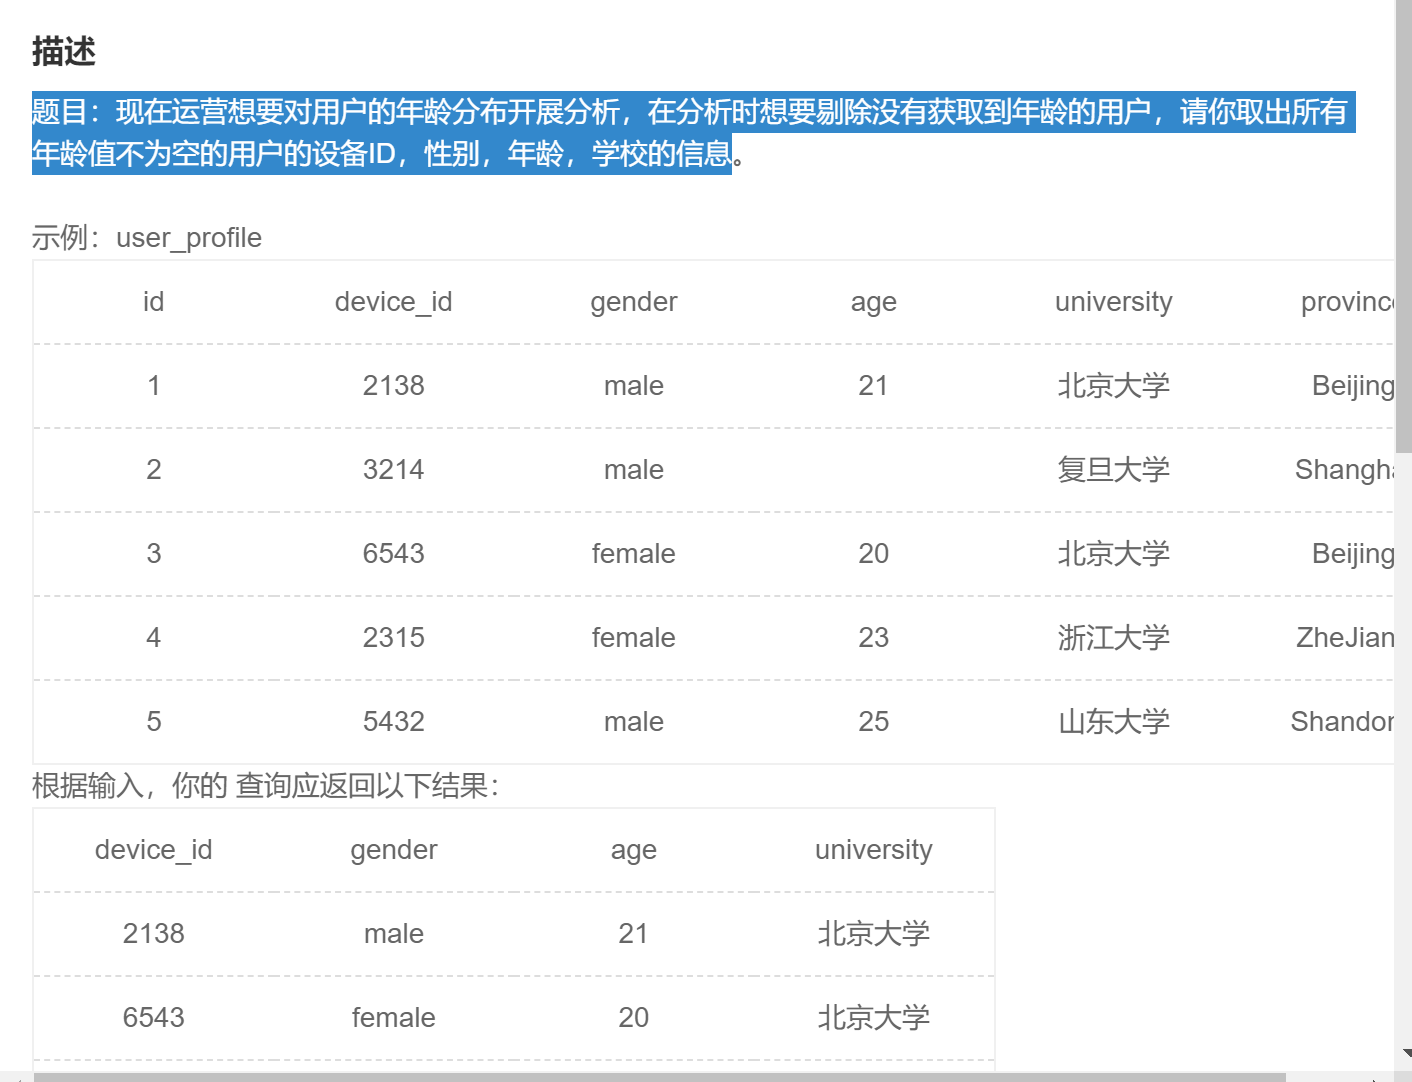Screen dimensions: 1412x1082
Task: Click the scroll down arrow at bottom right
Action: [x=1406, y=1053]
